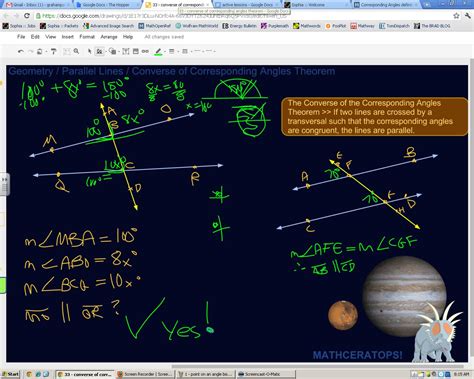
Task: Select the Shape tool
Action: coord(113,51)
